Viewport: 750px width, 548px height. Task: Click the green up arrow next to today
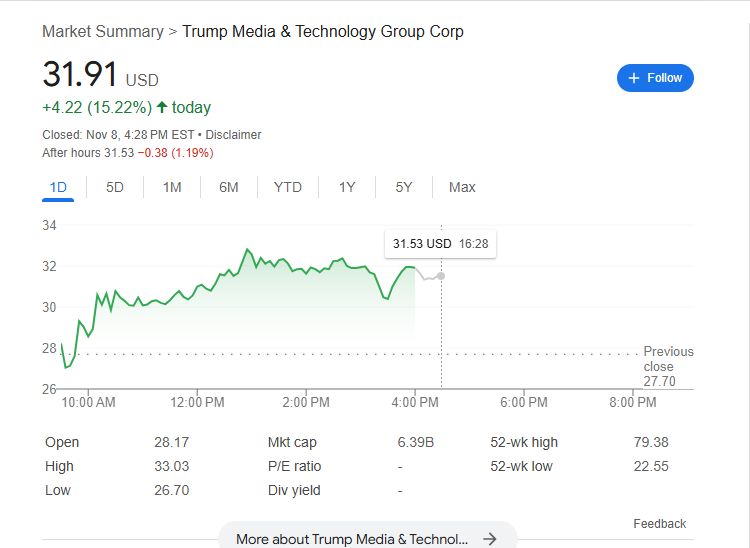161,107
